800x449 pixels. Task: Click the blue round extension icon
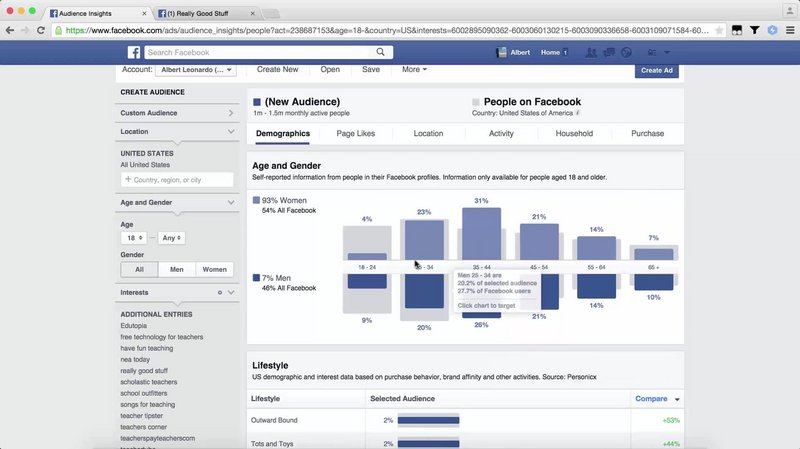click(772, 30)
